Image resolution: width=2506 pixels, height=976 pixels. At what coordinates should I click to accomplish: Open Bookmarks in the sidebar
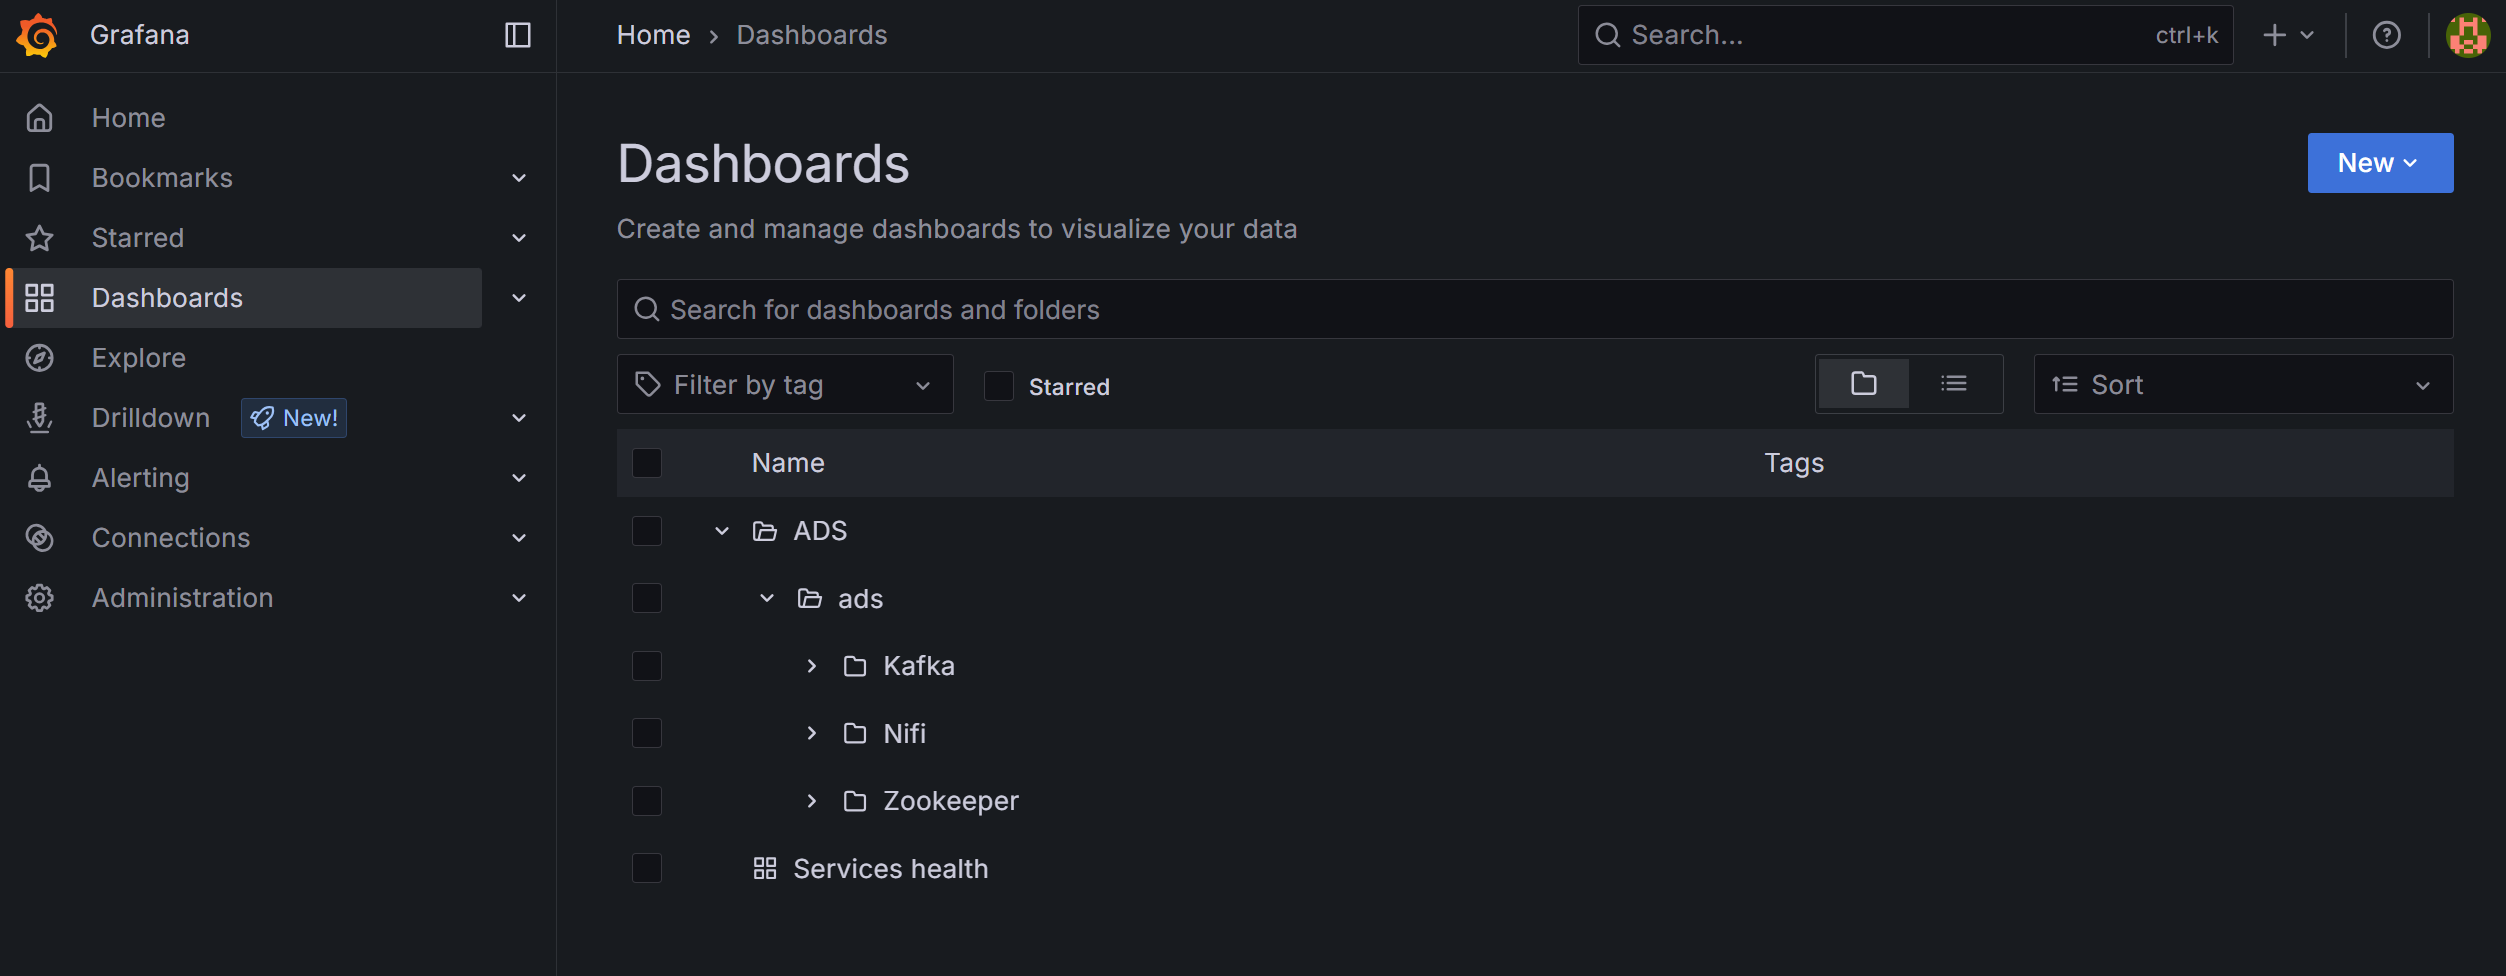click(162, 178)
